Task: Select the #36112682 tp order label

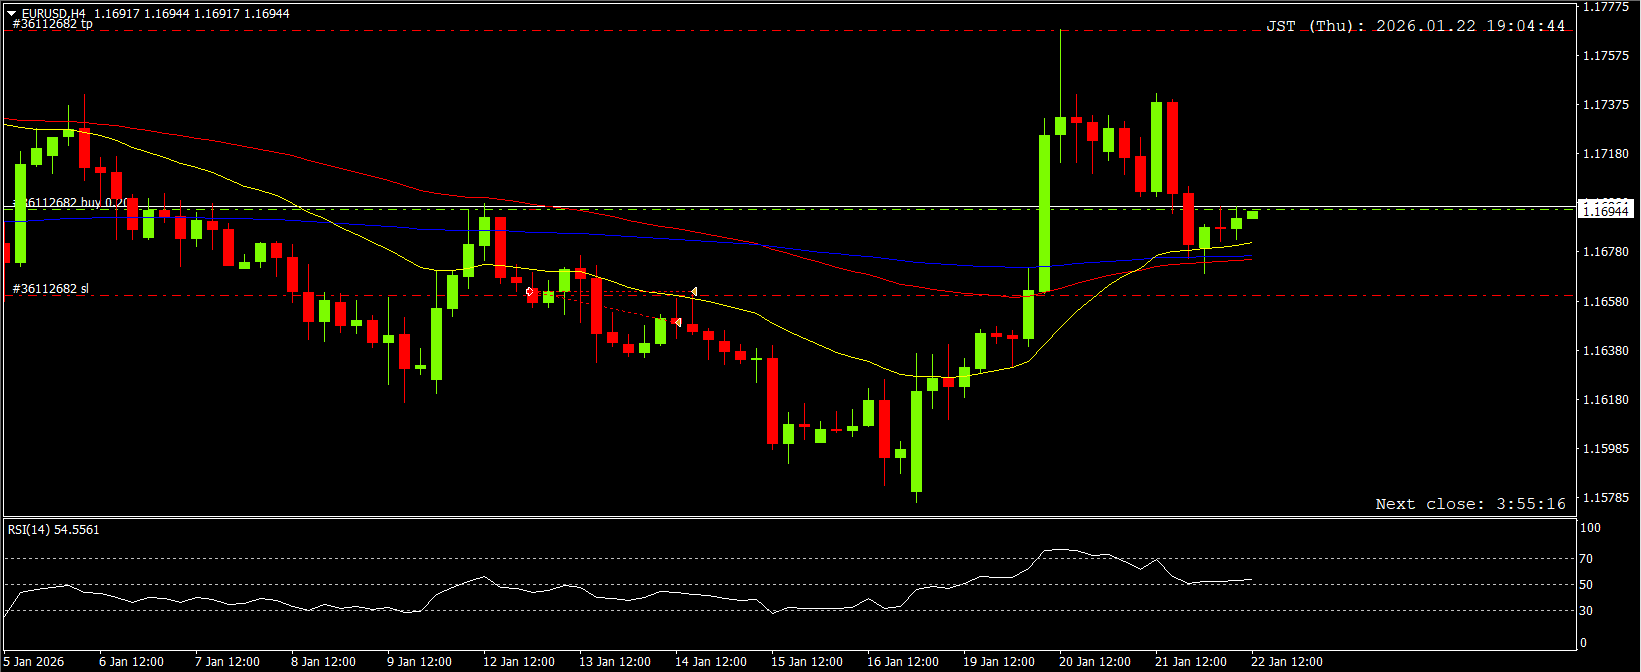Action: (52, 24)
